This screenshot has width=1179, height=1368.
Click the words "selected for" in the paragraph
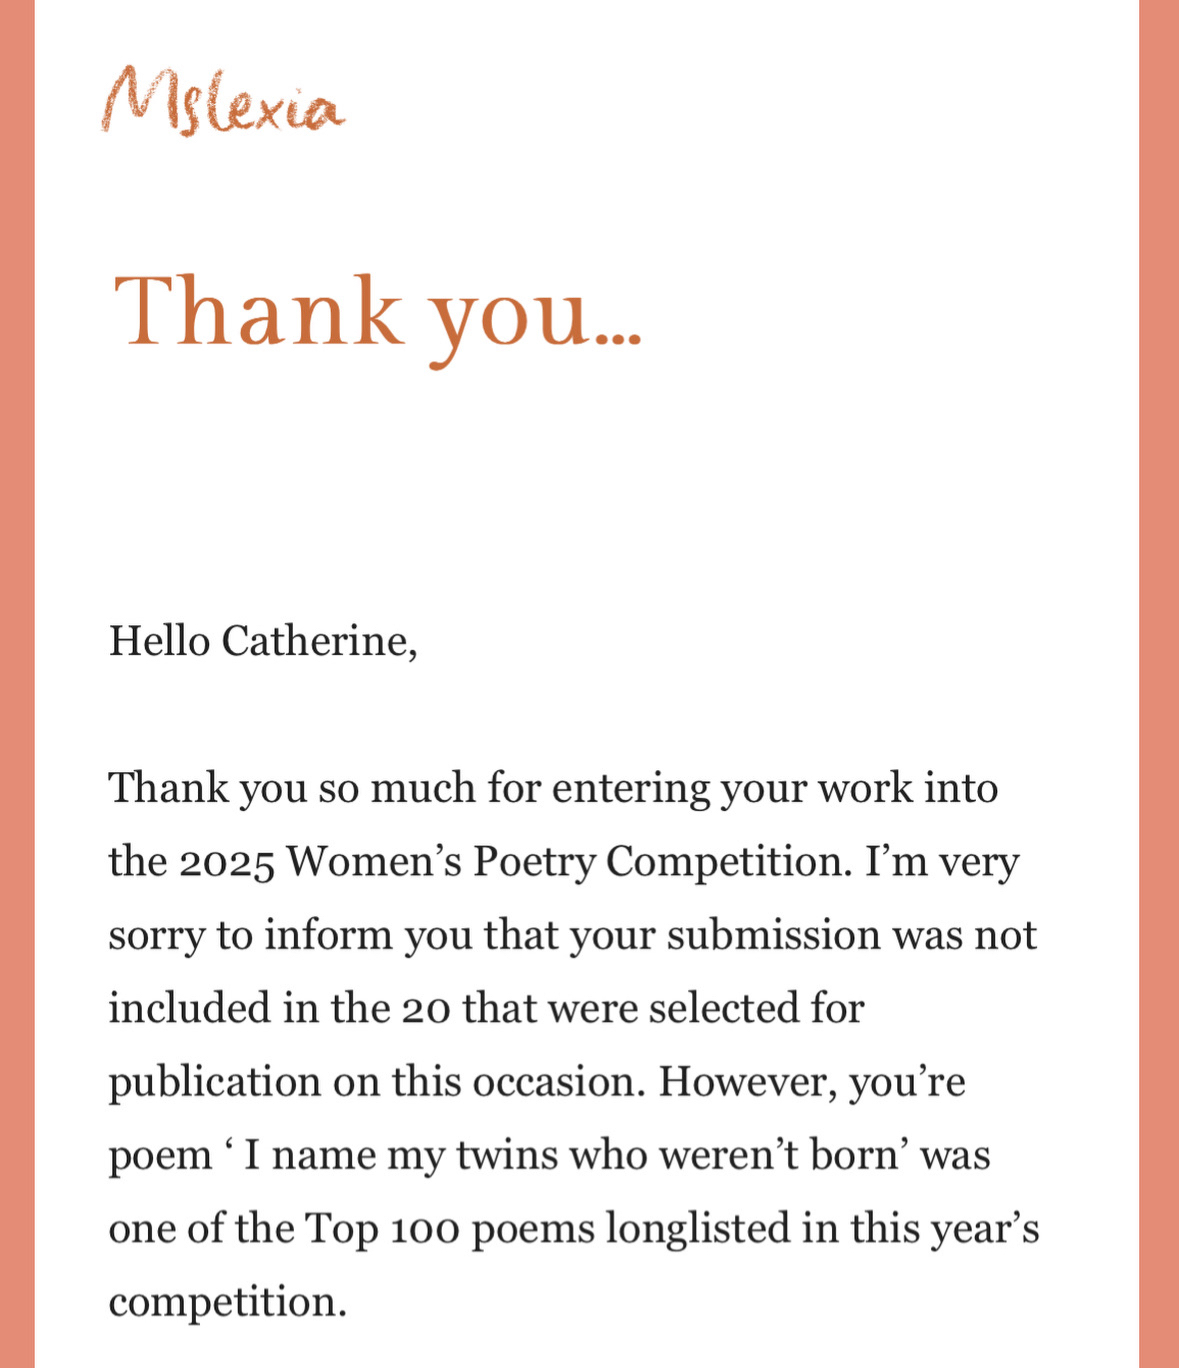pyautogui.click(x=756, y=1008)
